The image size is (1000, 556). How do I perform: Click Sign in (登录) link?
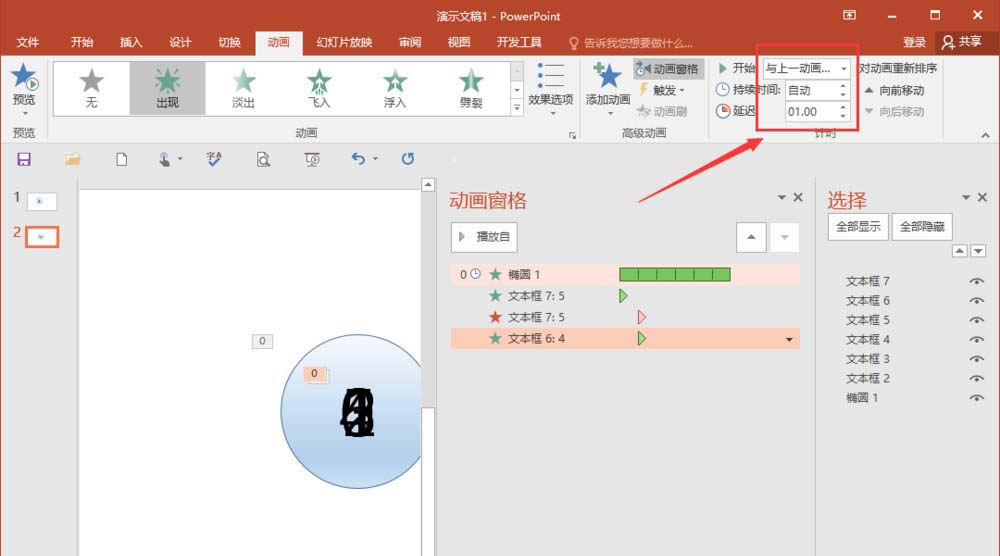pyautogui.click(x=914, y=42)
